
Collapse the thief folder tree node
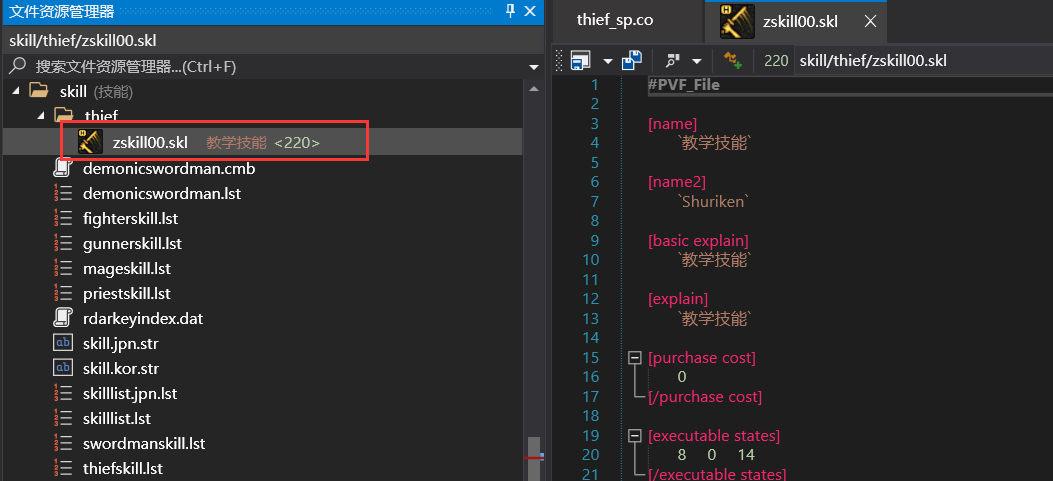40,116
